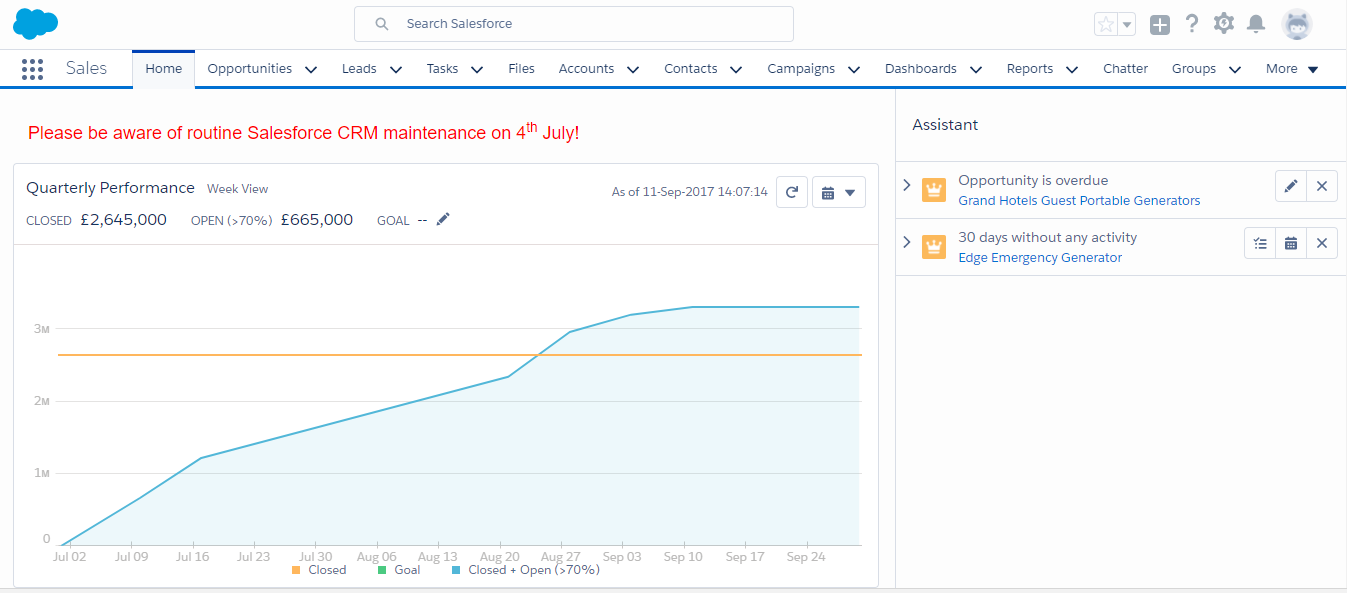
Task: Dismiss the 30 days without activity item
Action: (1322, 243)
